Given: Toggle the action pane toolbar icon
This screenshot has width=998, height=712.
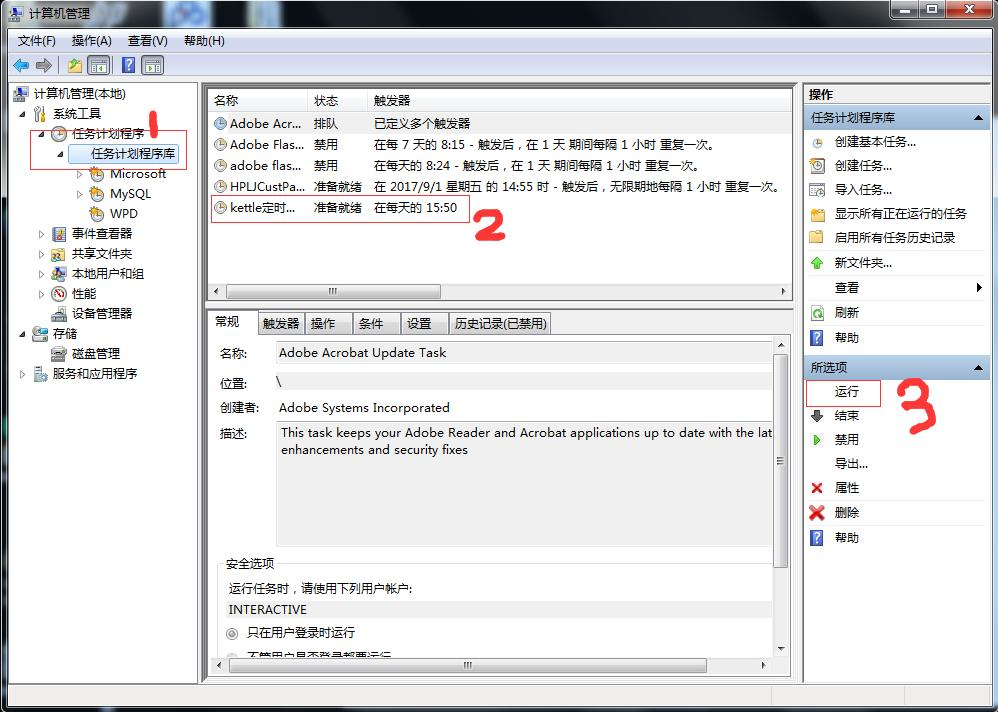Looking at the screenshot, I should (153, 65).
